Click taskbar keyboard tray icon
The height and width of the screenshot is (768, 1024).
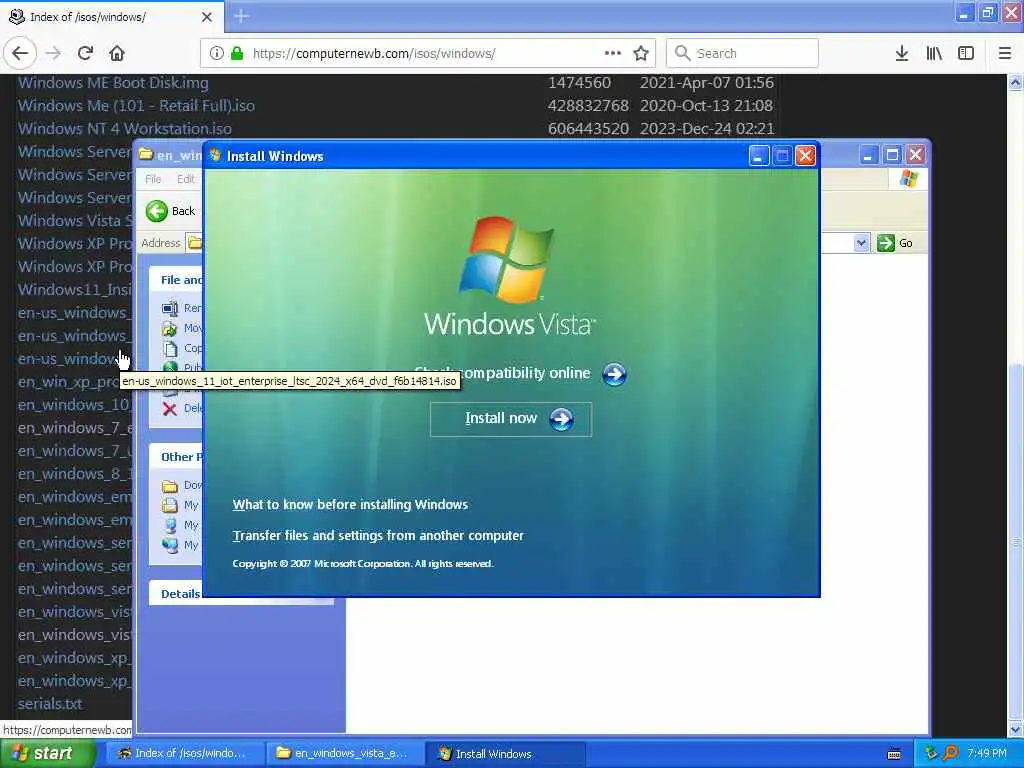[894, 754]
